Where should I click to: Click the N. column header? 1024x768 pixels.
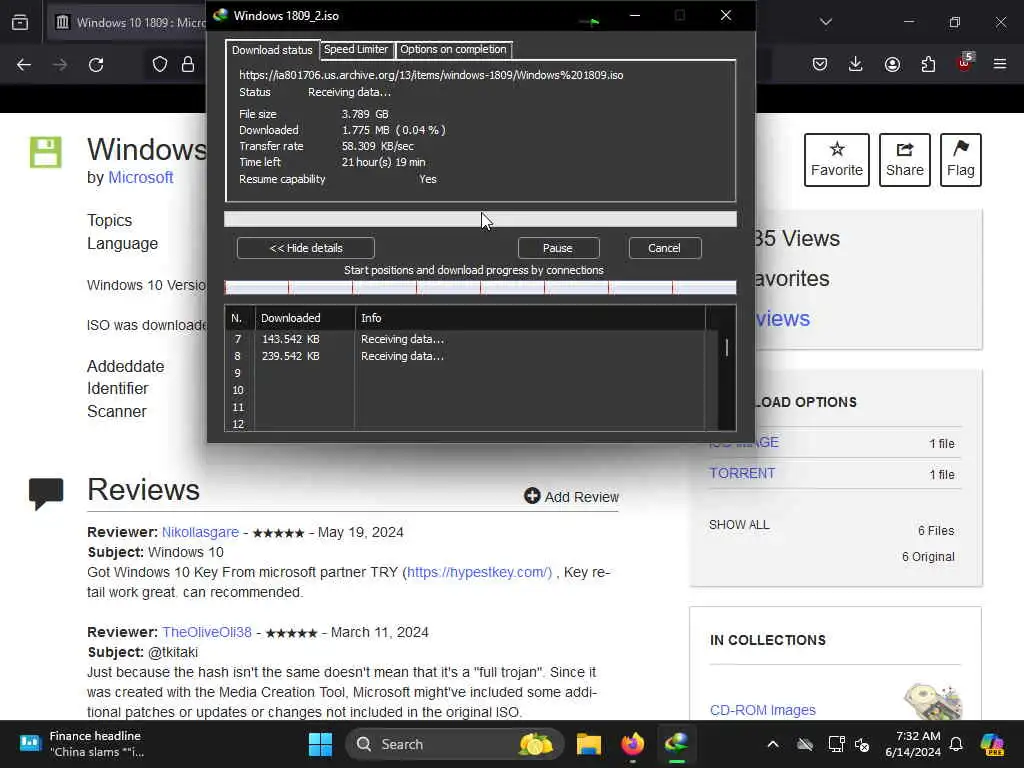pos(240,318)
